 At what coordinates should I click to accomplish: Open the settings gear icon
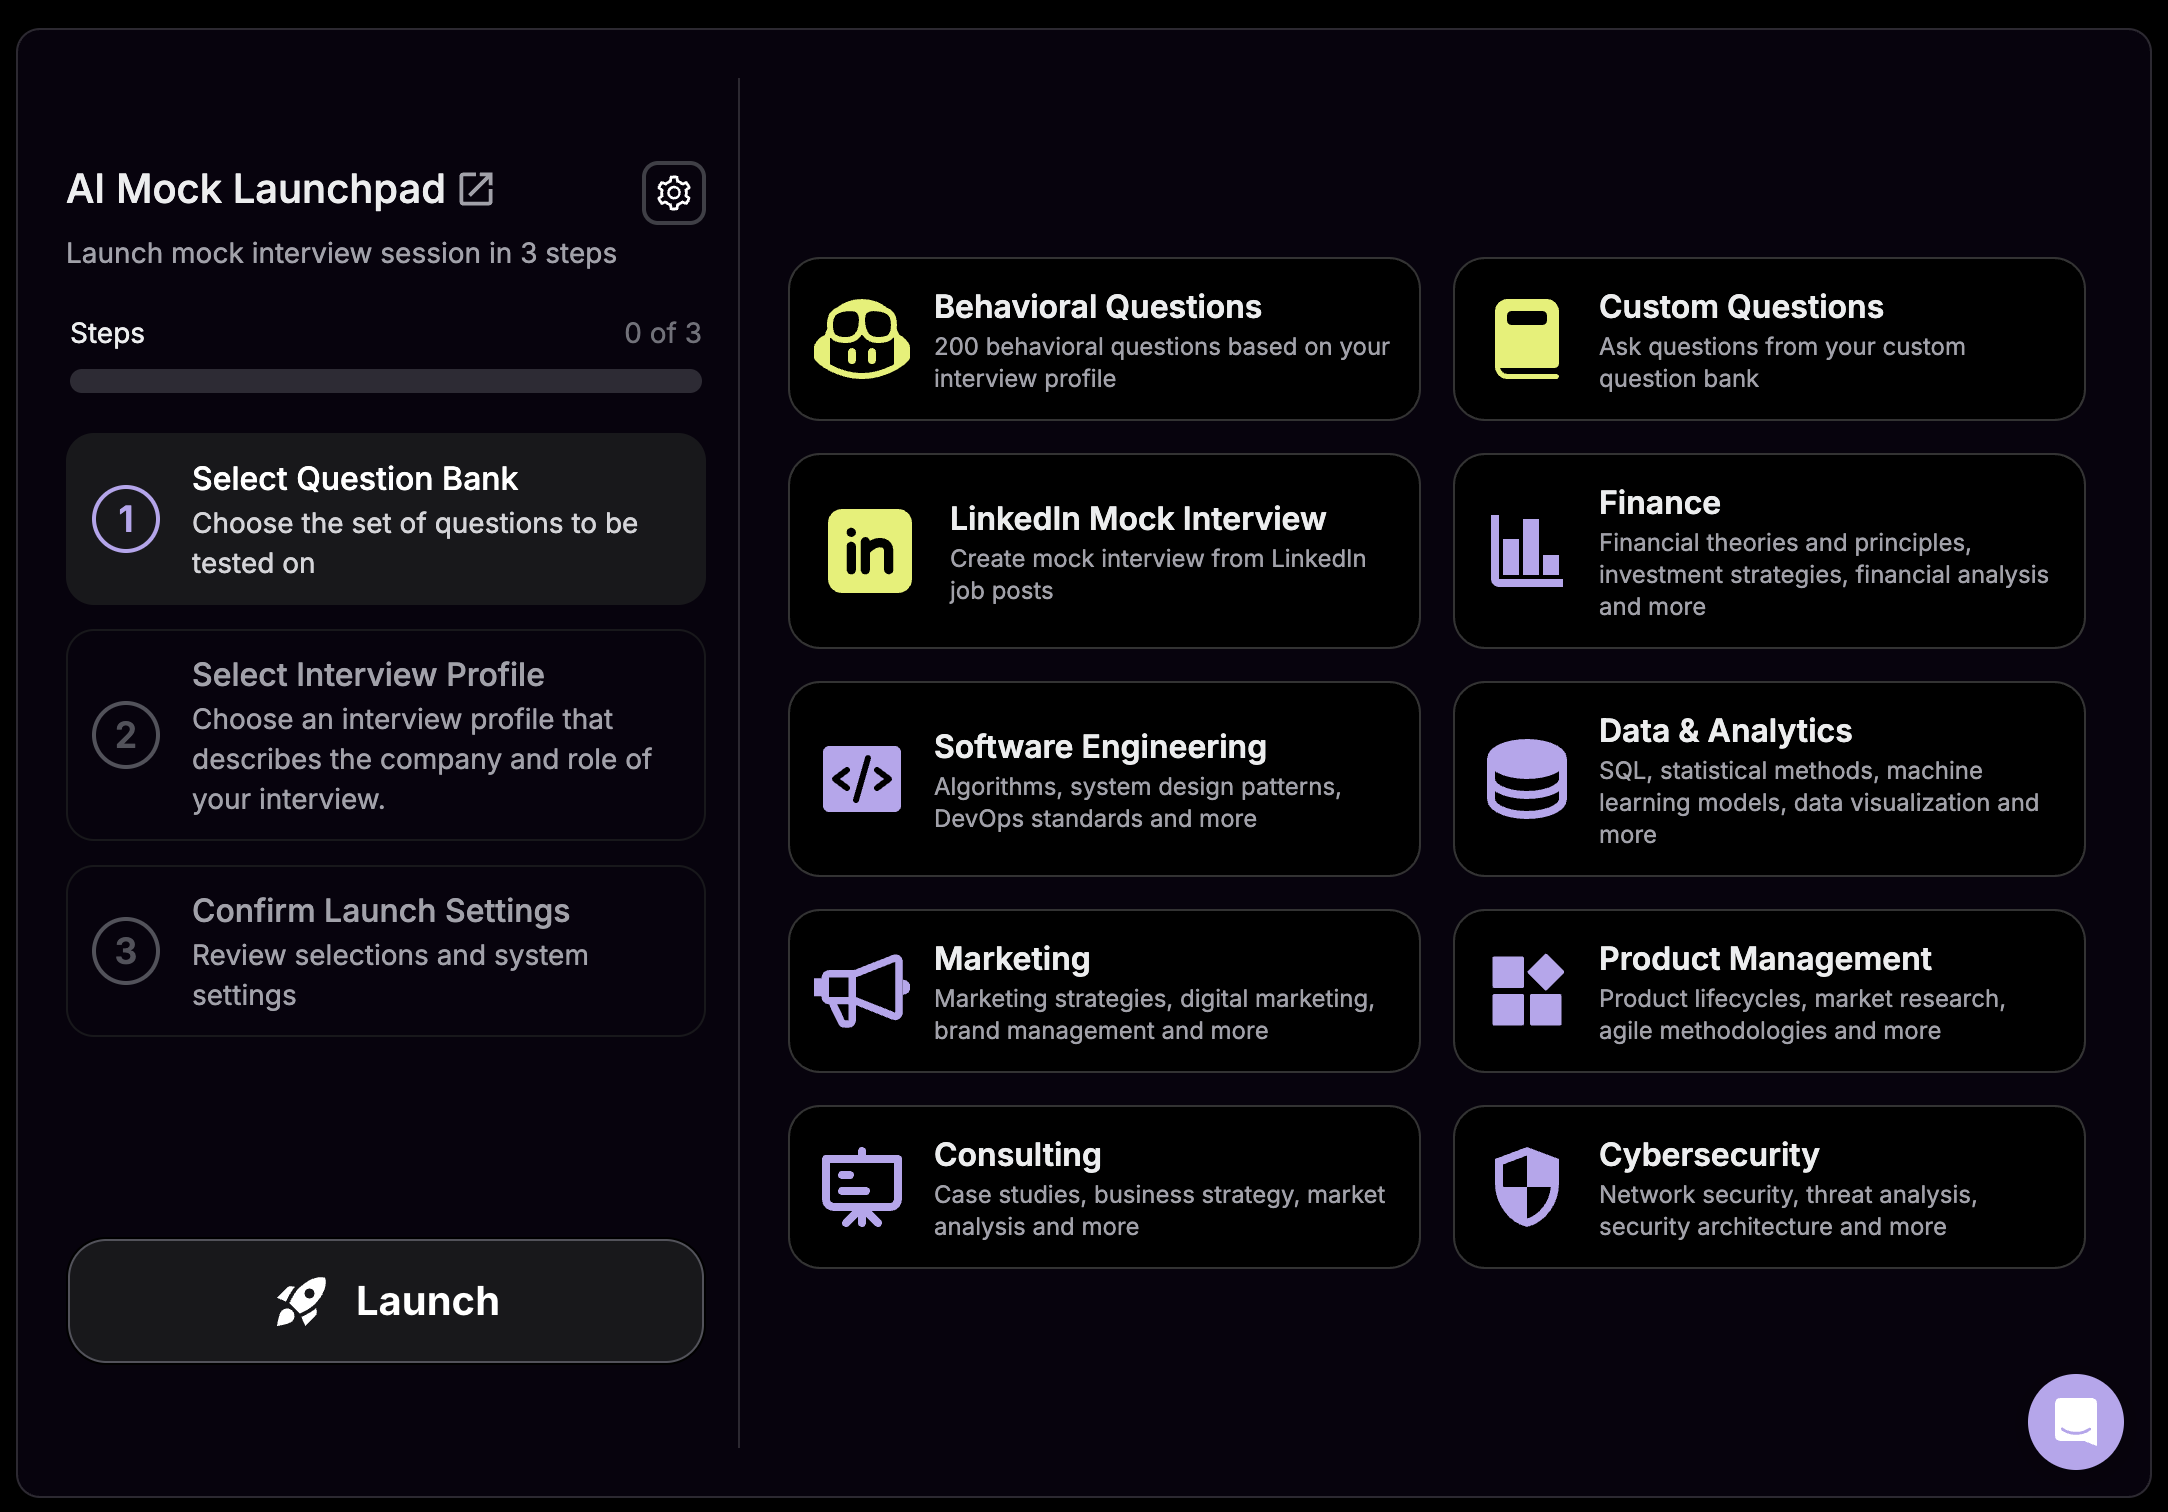673,193
